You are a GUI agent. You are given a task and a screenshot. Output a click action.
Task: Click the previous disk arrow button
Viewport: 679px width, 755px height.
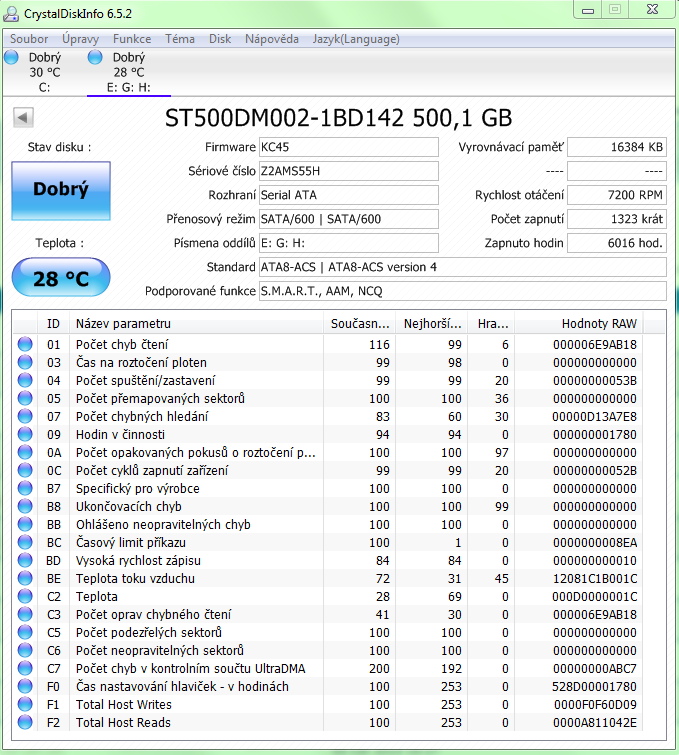click(23, 117)
